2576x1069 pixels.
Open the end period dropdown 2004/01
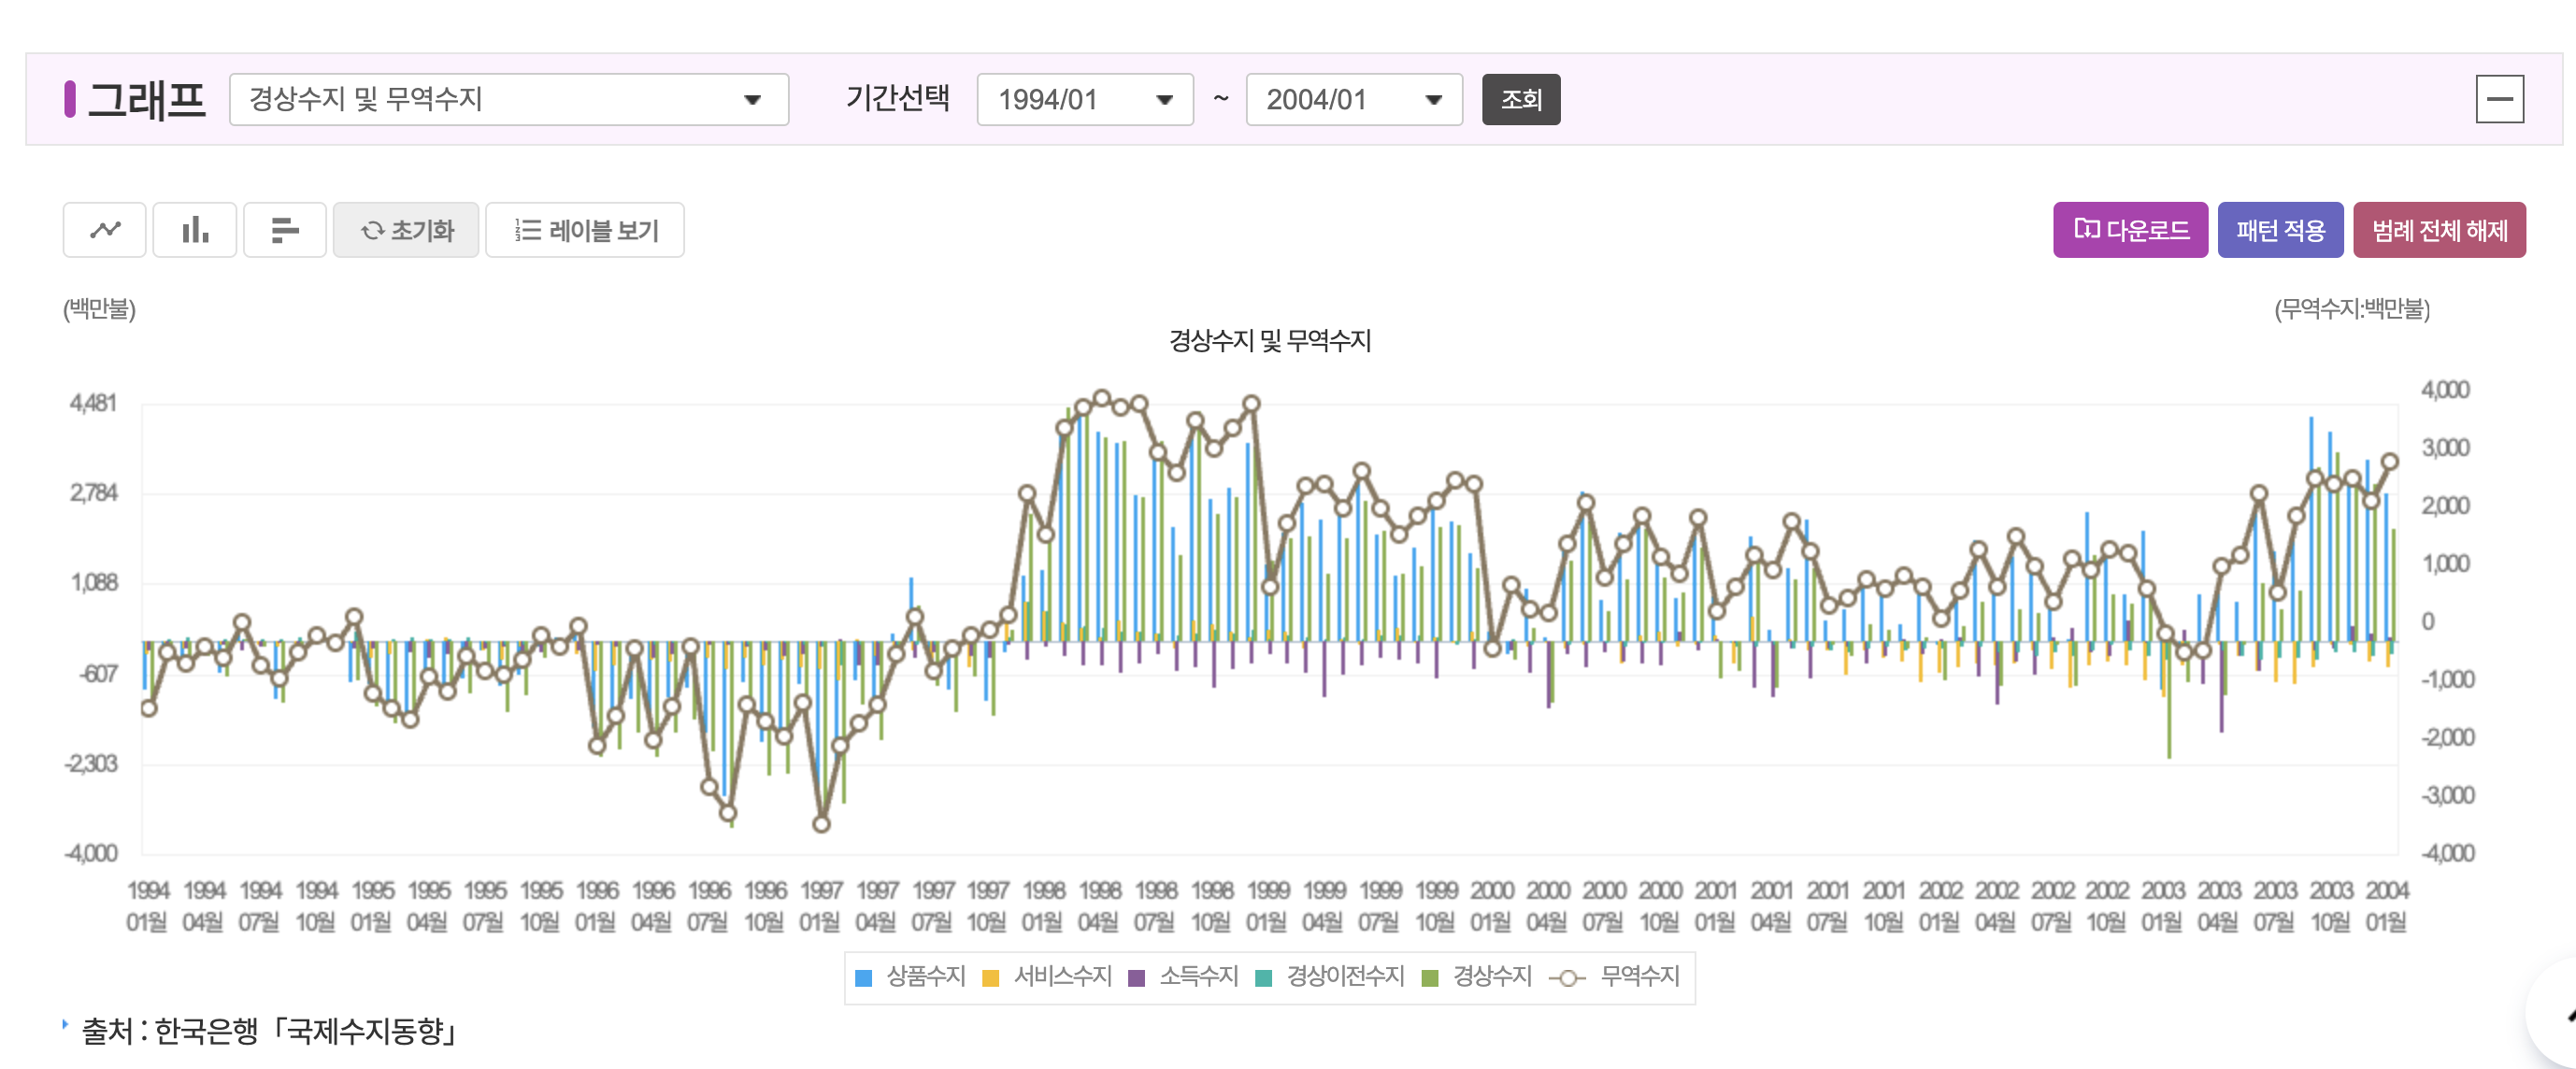pos(1354,99)
